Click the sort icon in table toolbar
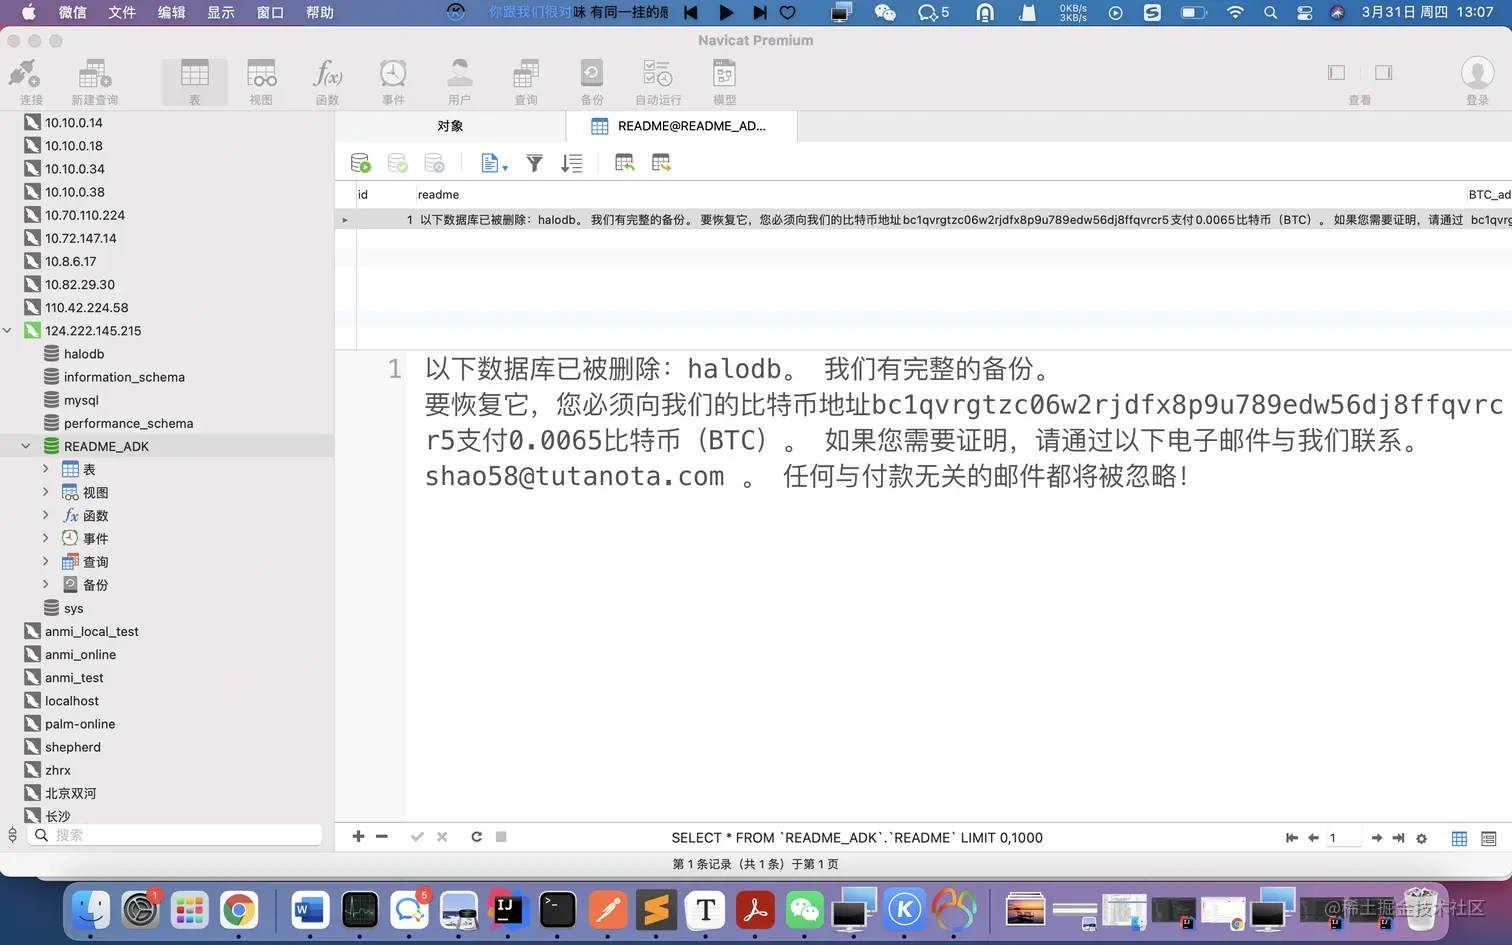1512x945 pixels. tap(571, 163)
